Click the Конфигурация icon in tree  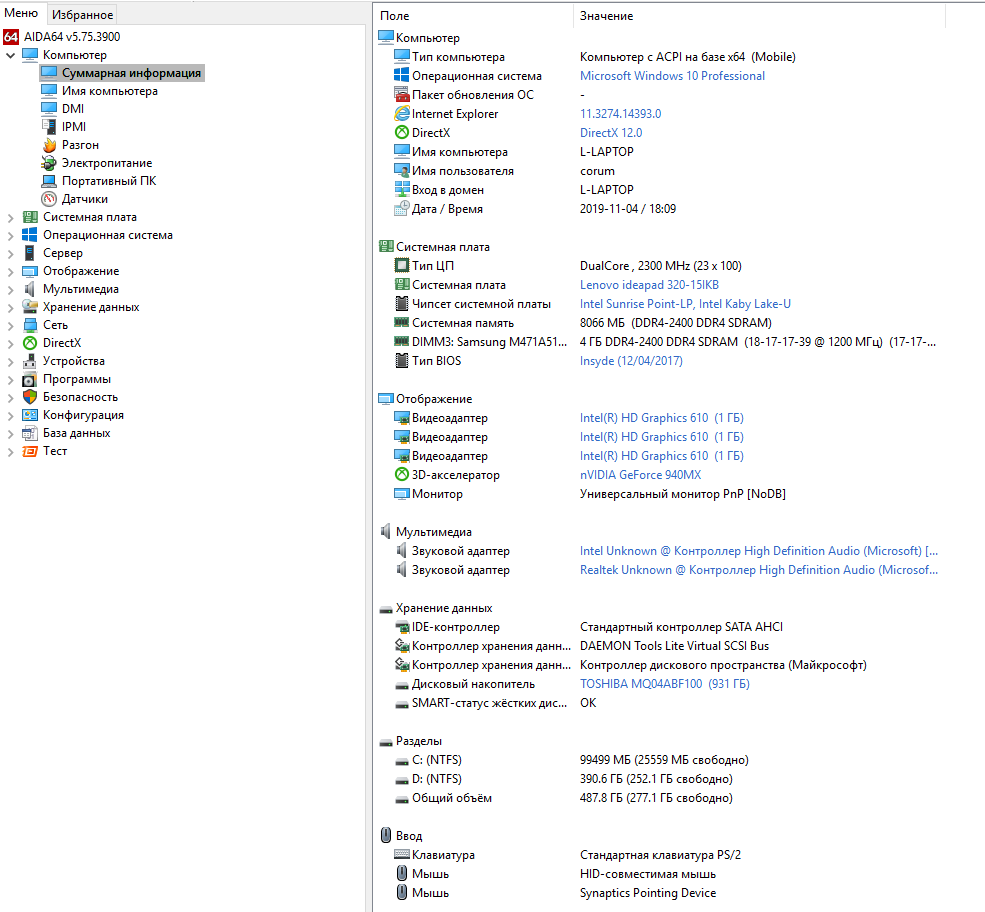30,415
